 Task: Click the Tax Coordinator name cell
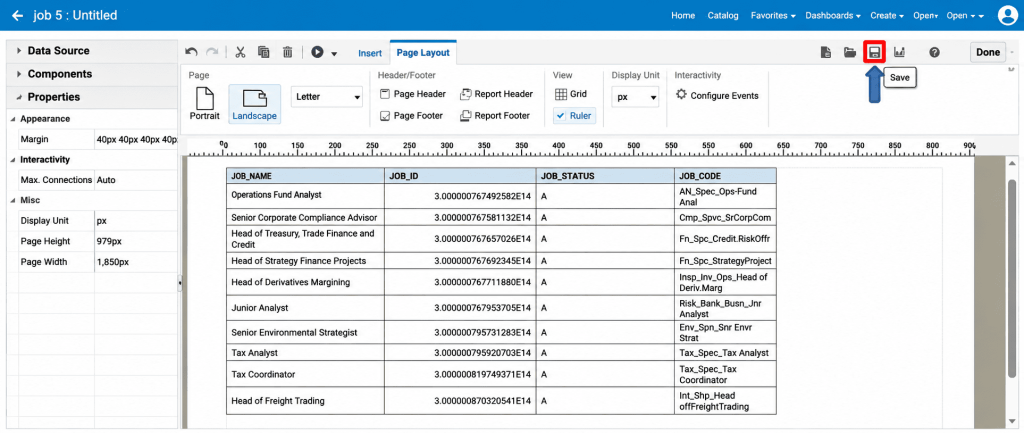[305, 374]
